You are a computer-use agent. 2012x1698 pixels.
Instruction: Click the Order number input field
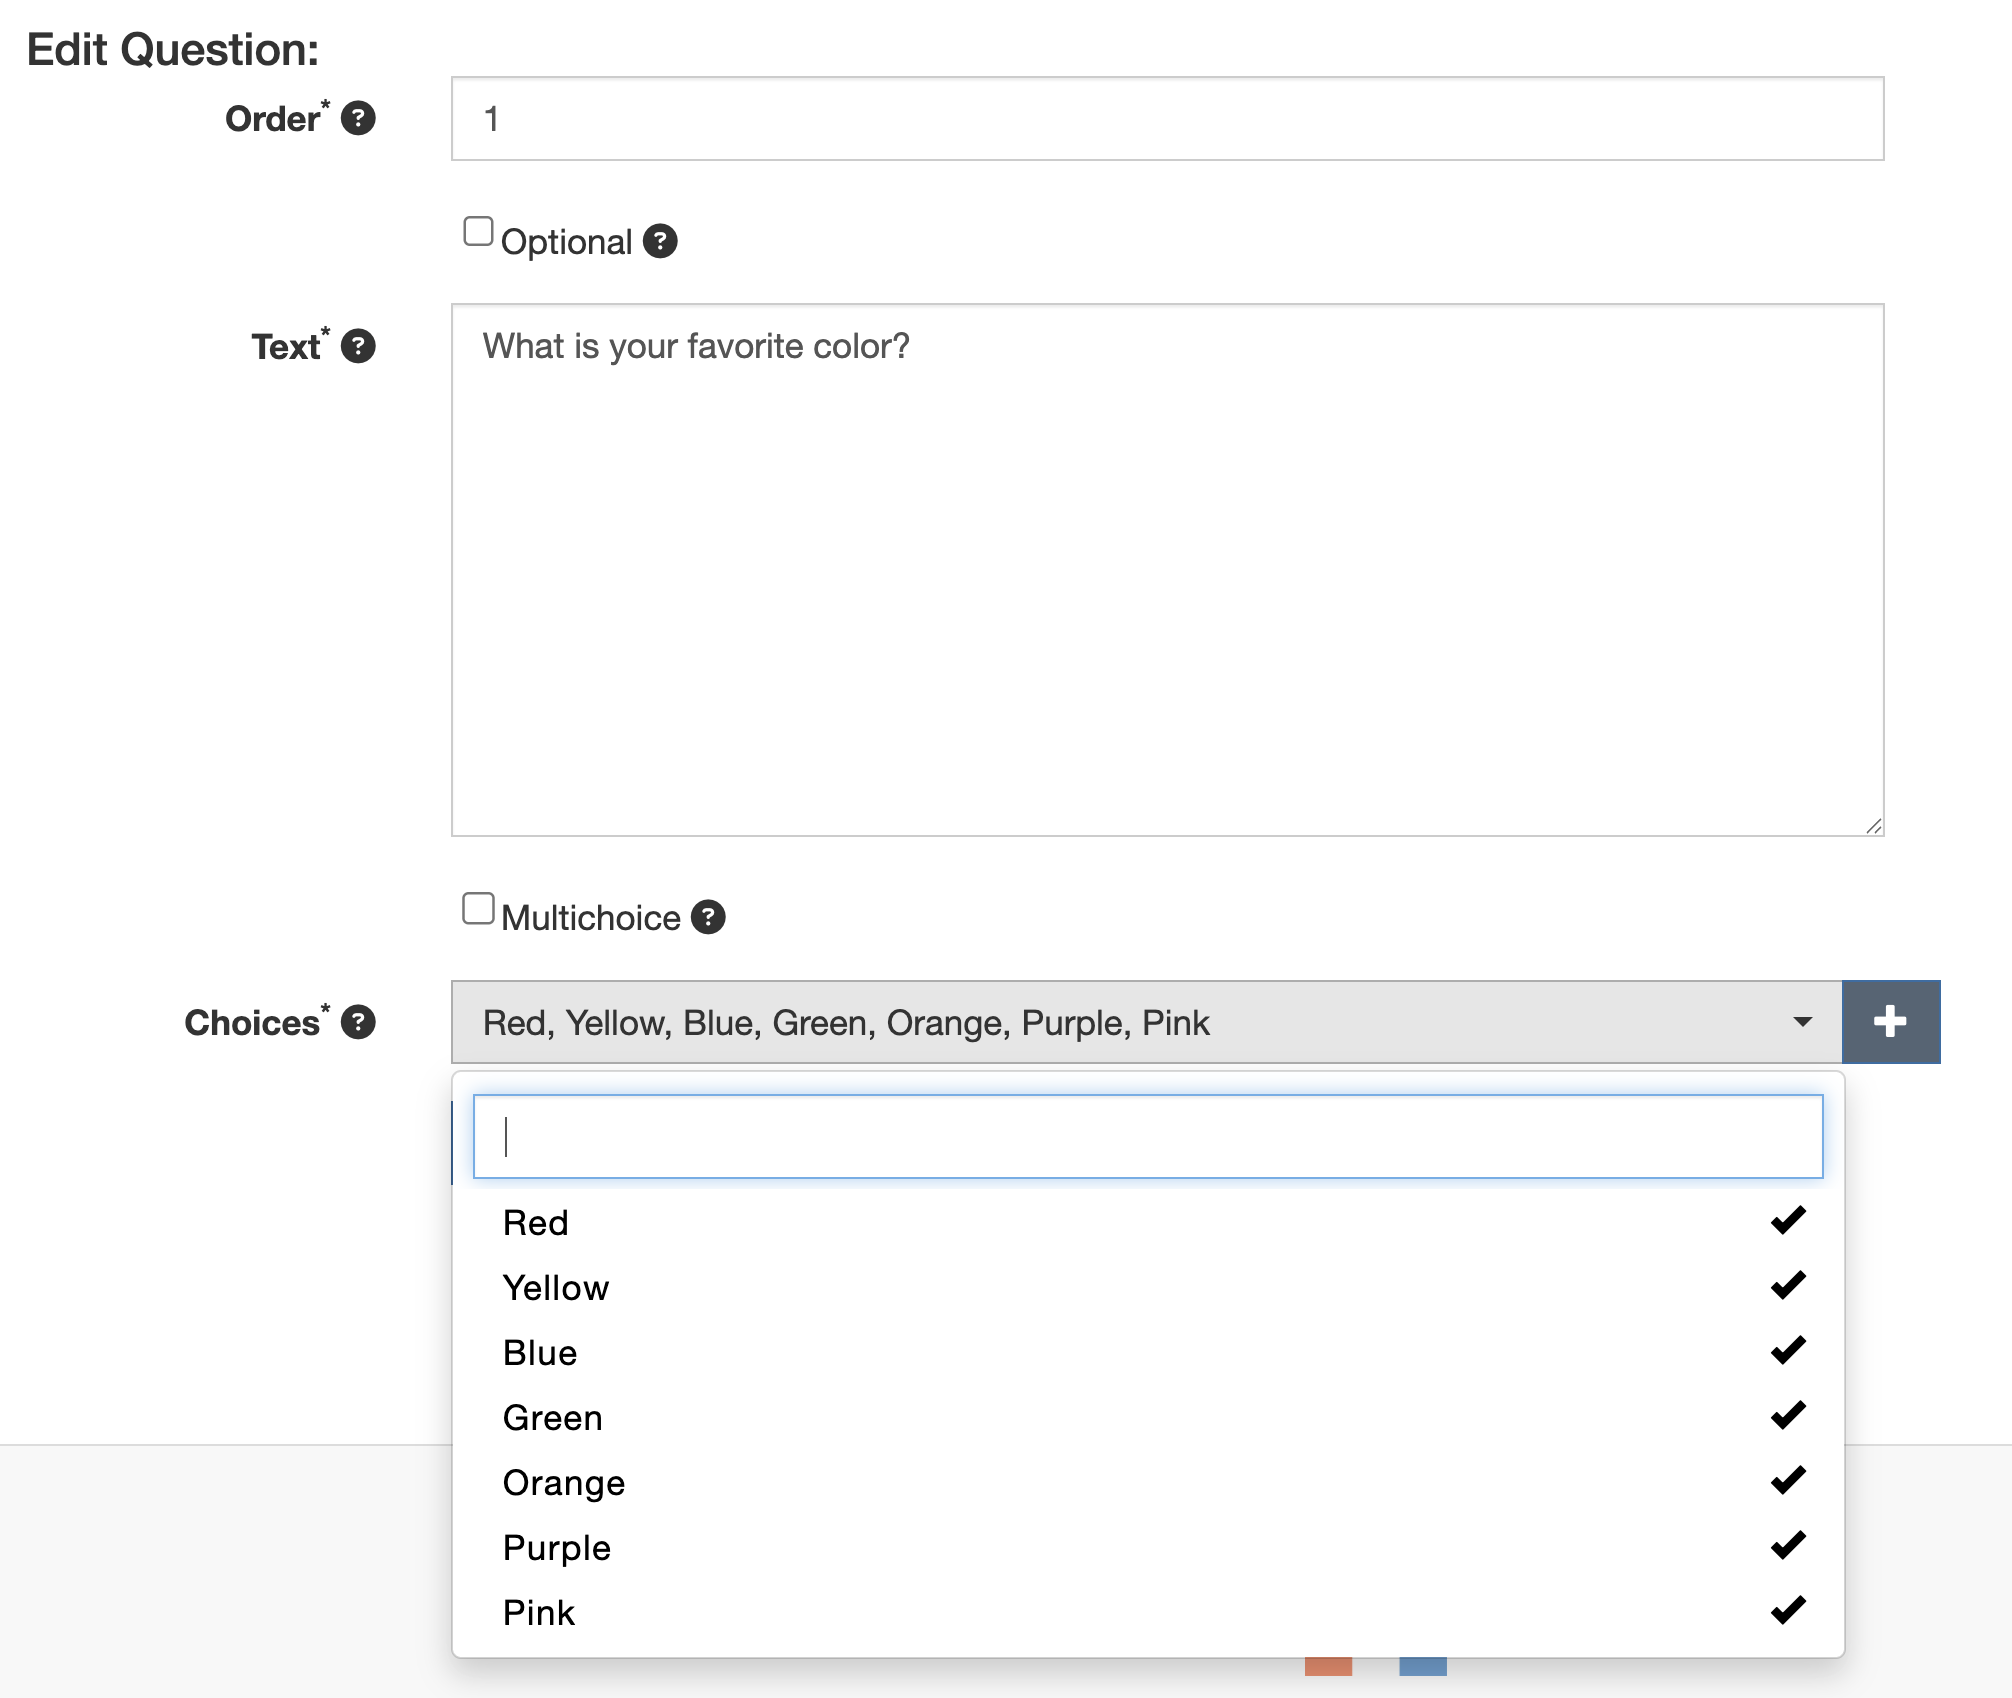pyautogui.click(x=1167, y=119)
